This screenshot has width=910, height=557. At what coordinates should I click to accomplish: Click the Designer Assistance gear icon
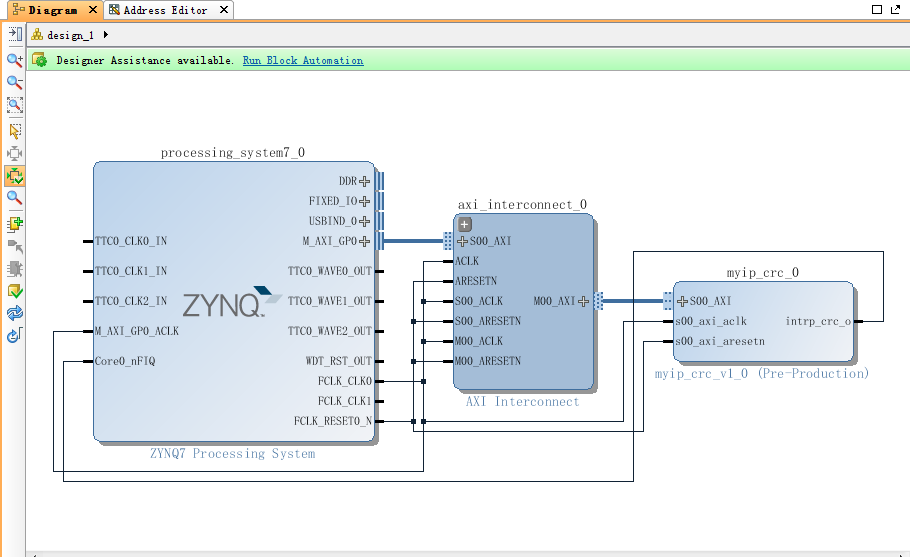click(39, 60)
